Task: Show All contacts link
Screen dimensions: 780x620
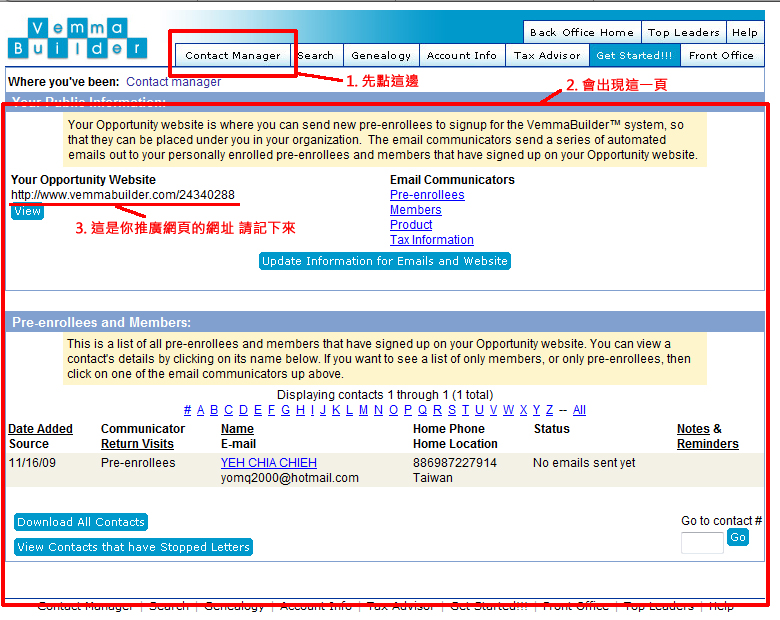Action: 580,410
